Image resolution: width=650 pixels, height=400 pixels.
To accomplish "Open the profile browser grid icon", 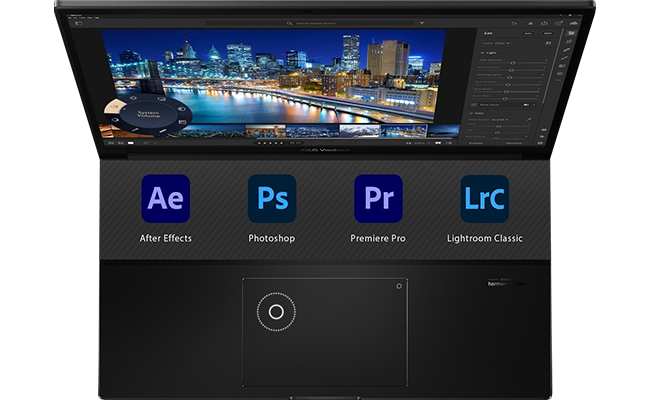I will point(548,43).
